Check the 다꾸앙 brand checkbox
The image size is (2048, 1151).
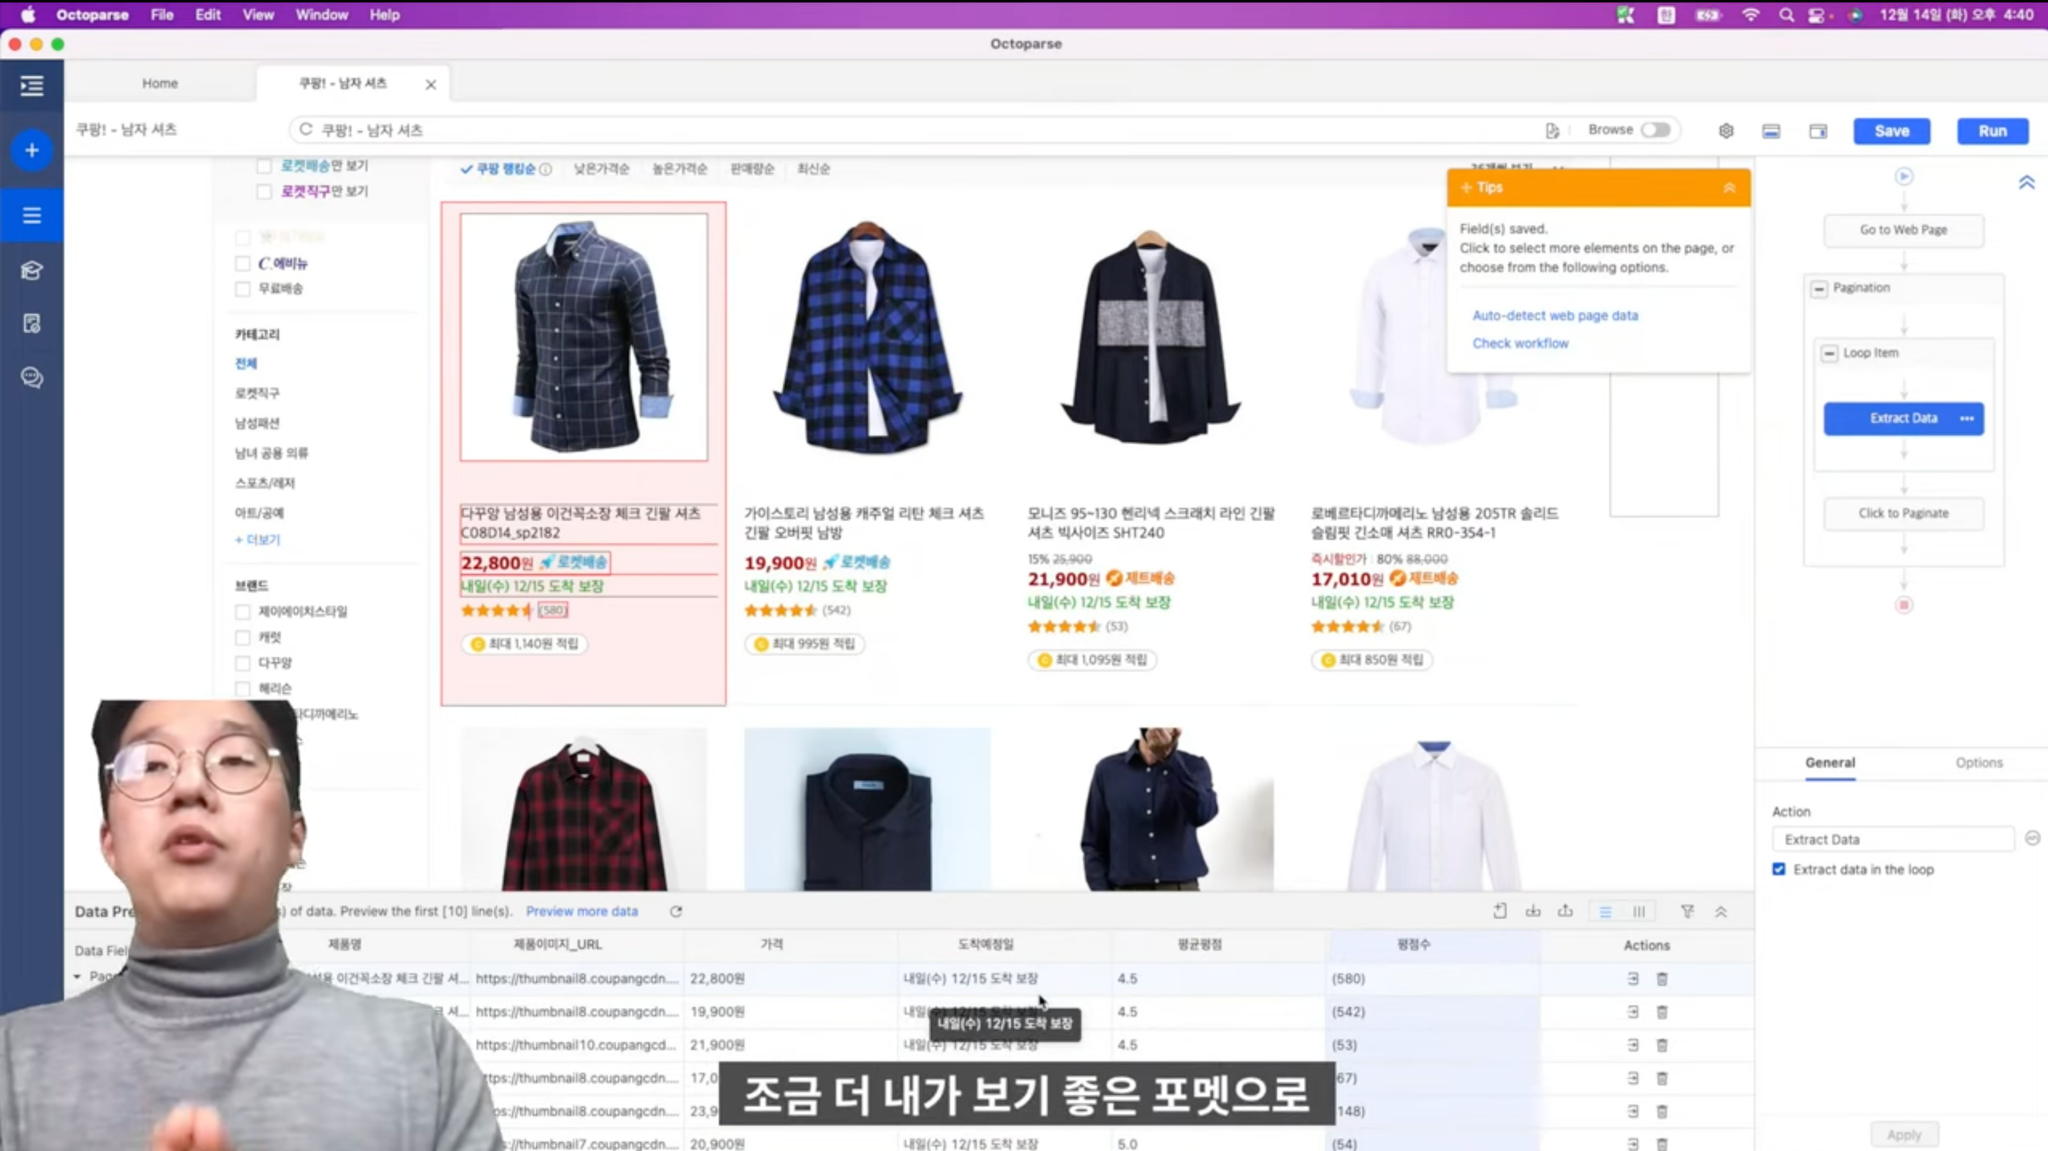[x=242, y=663]
